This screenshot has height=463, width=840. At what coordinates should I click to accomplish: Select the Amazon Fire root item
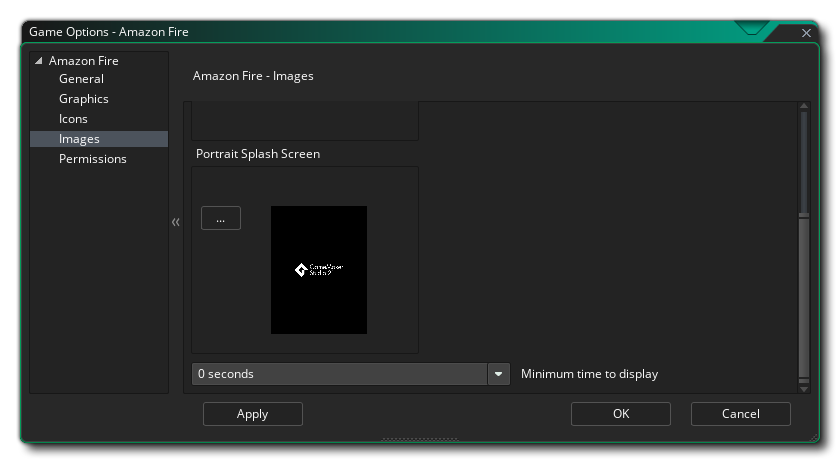click(x=84, y=61)
